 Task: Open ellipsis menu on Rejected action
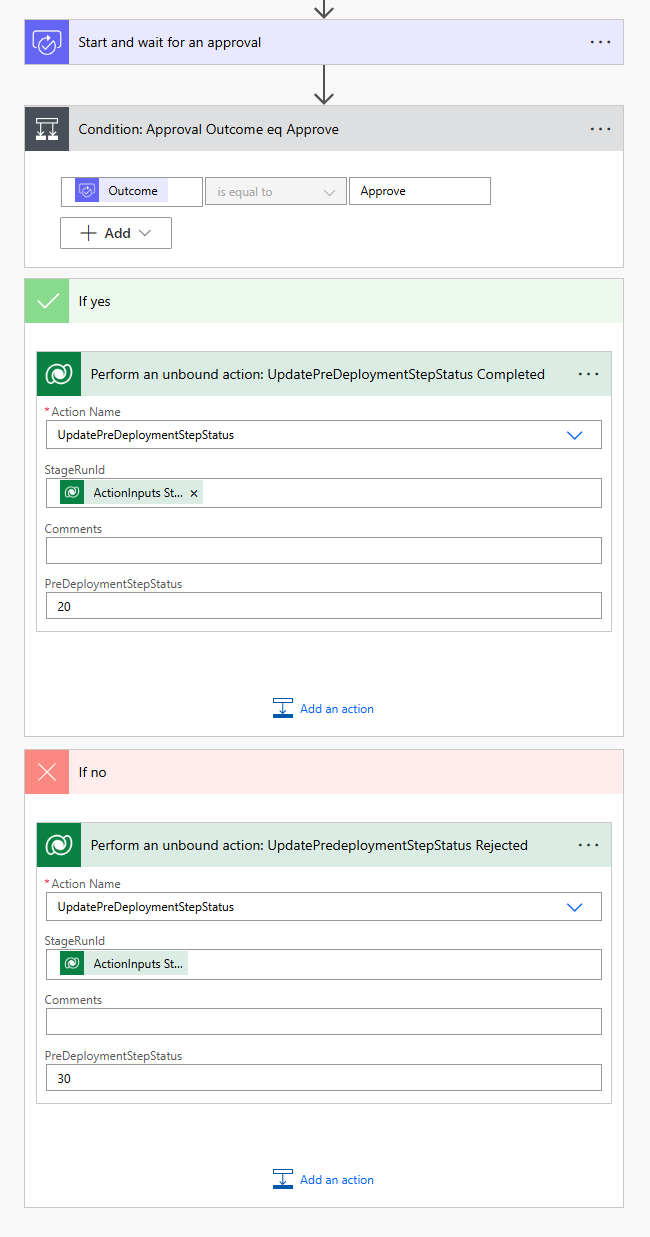tap(588, 845)
